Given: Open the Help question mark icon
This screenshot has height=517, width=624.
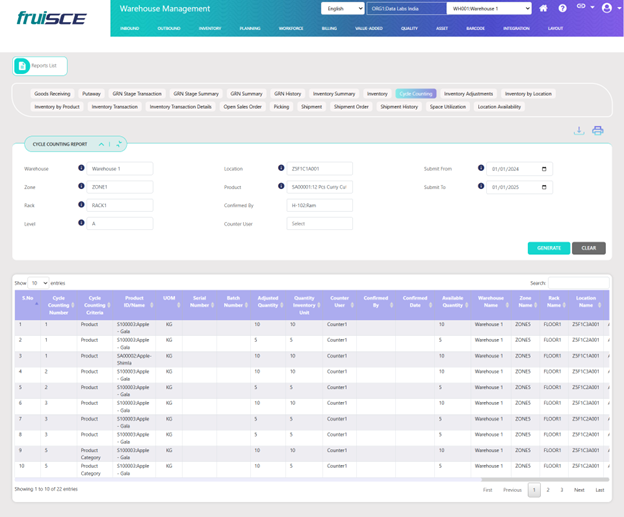Looking at the screenshot, I should click(562, 8).
